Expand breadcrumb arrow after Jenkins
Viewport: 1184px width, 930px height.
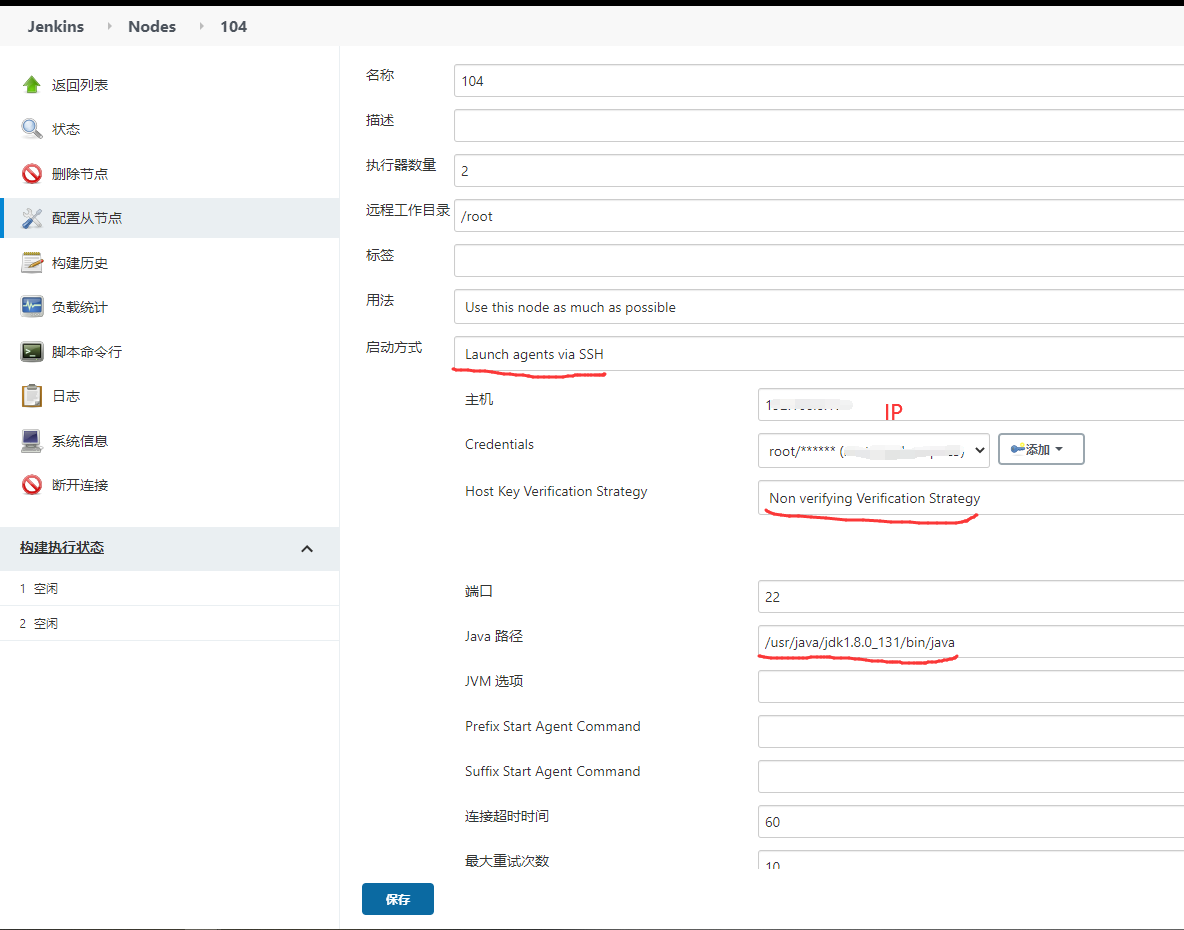point(109,26)
